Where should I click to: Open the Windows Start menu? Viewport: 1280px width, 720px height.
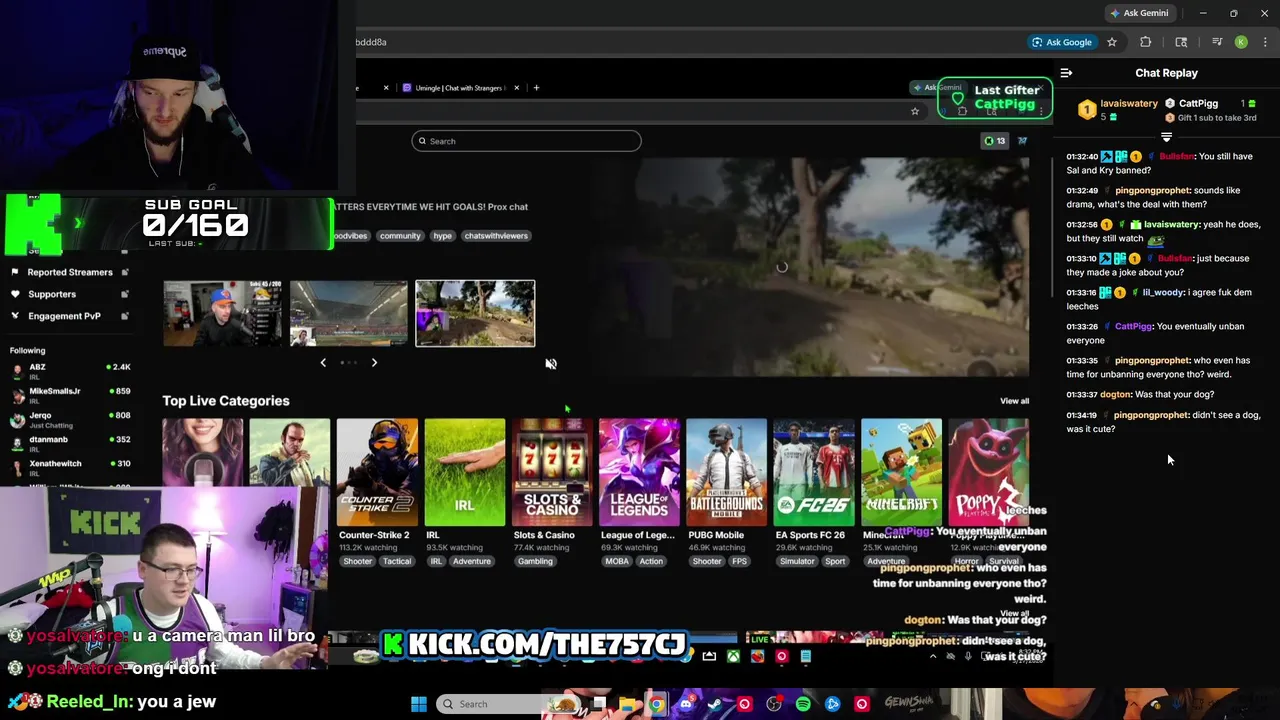(x=419, y=704)
